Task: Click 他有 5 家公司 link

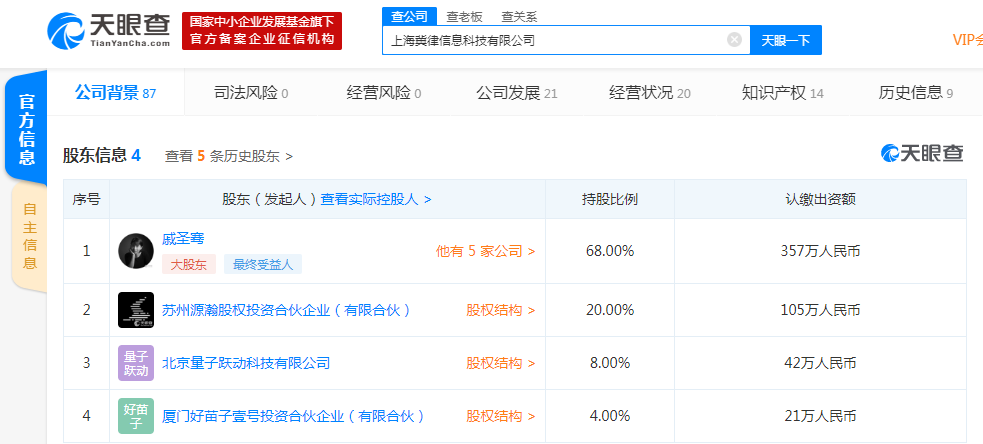Action: coord(485,251)
